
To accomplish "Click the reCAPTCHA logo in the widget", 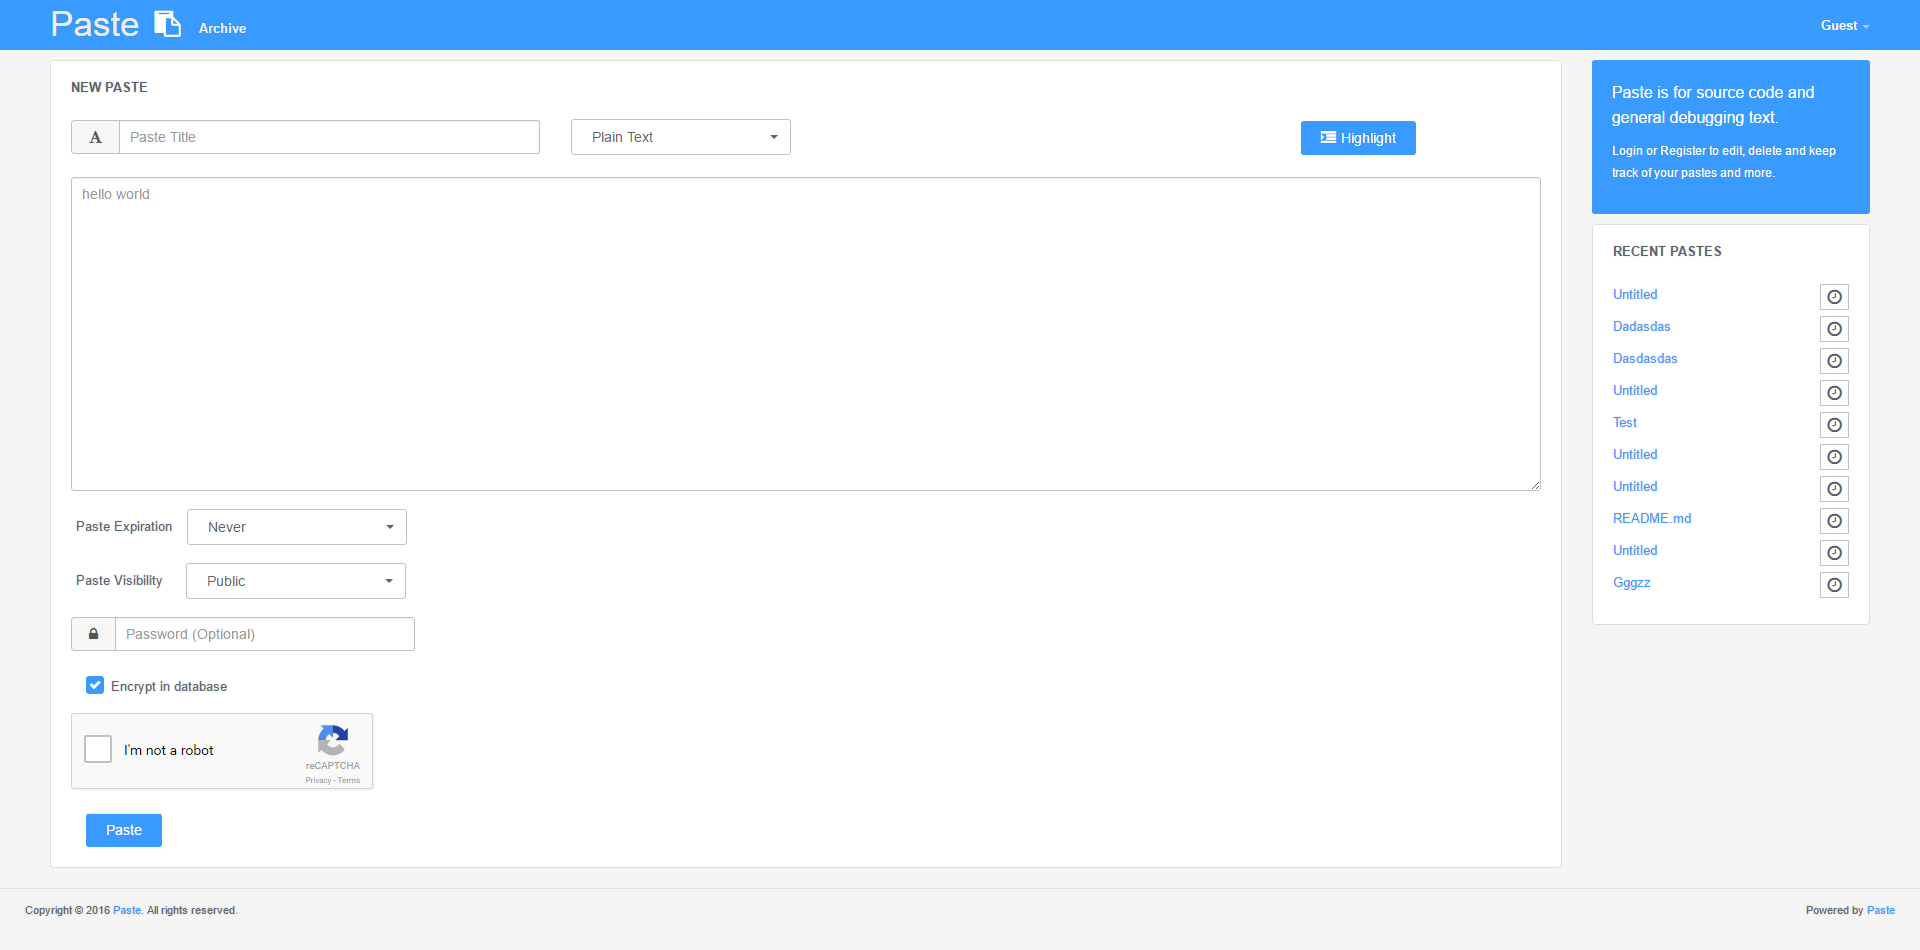I will [x=332, y=742].
